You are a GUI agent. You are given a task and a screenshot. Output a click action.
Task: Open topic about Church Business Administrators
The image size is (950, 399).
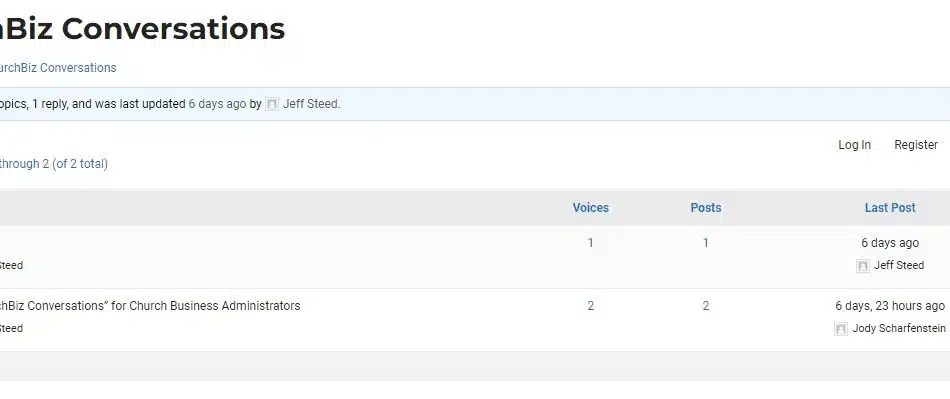coord(150,306)
